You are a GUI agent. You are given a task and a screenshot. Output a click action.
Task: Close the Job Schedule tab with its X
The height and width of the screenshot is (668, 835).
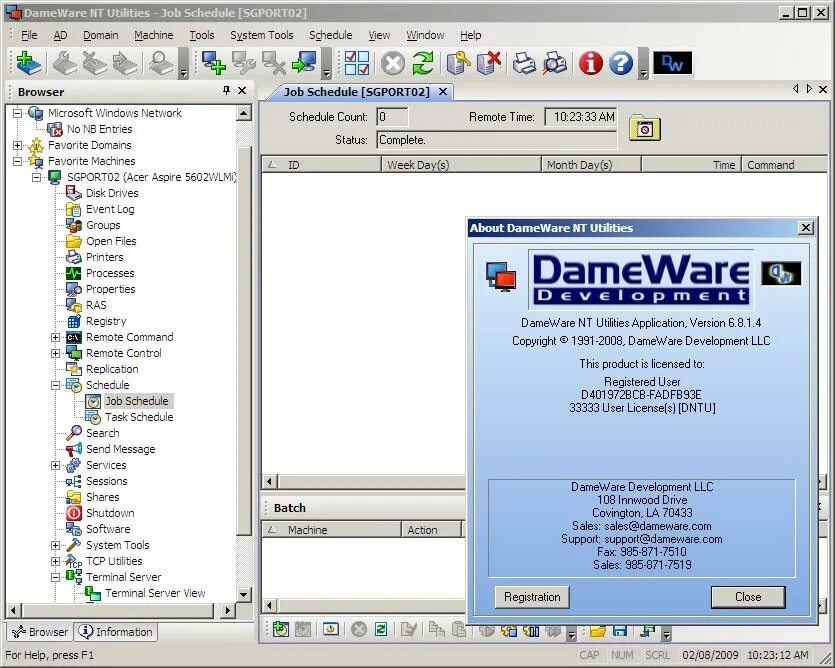click(x=443, y=92)
